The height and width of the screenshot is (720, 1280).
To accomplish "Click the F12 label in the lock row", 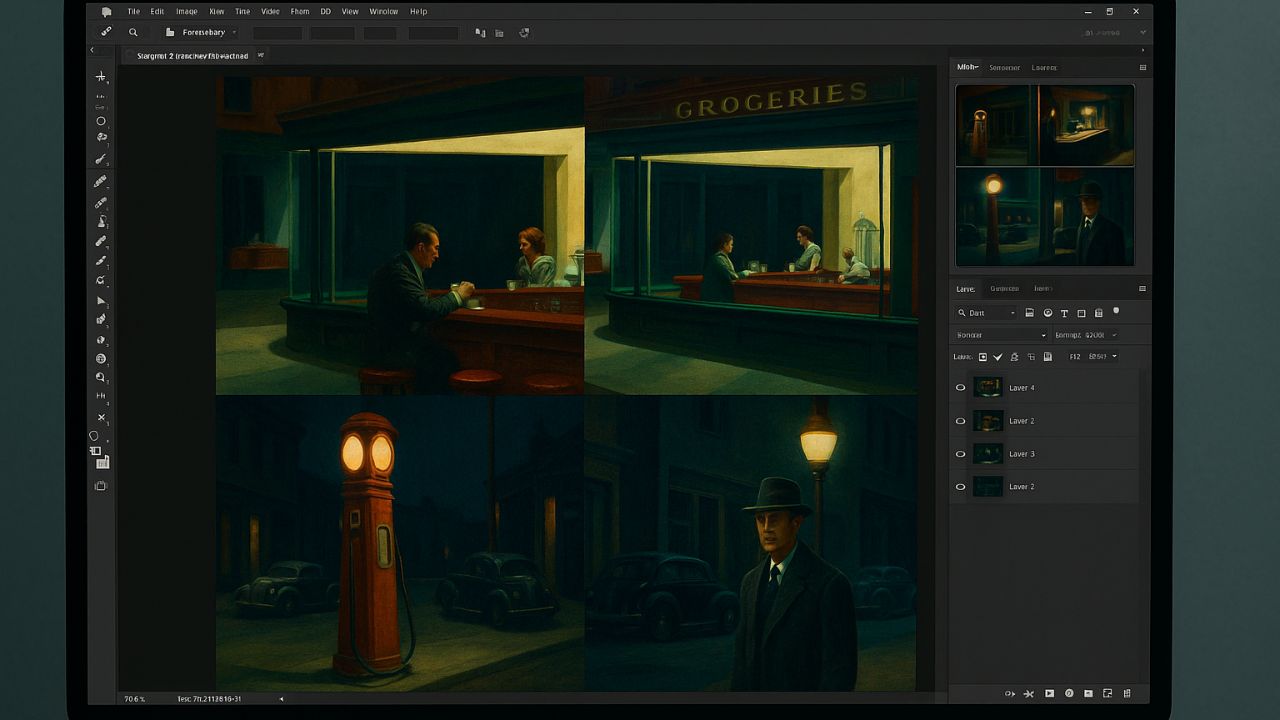I will [x=1075, y=357].
